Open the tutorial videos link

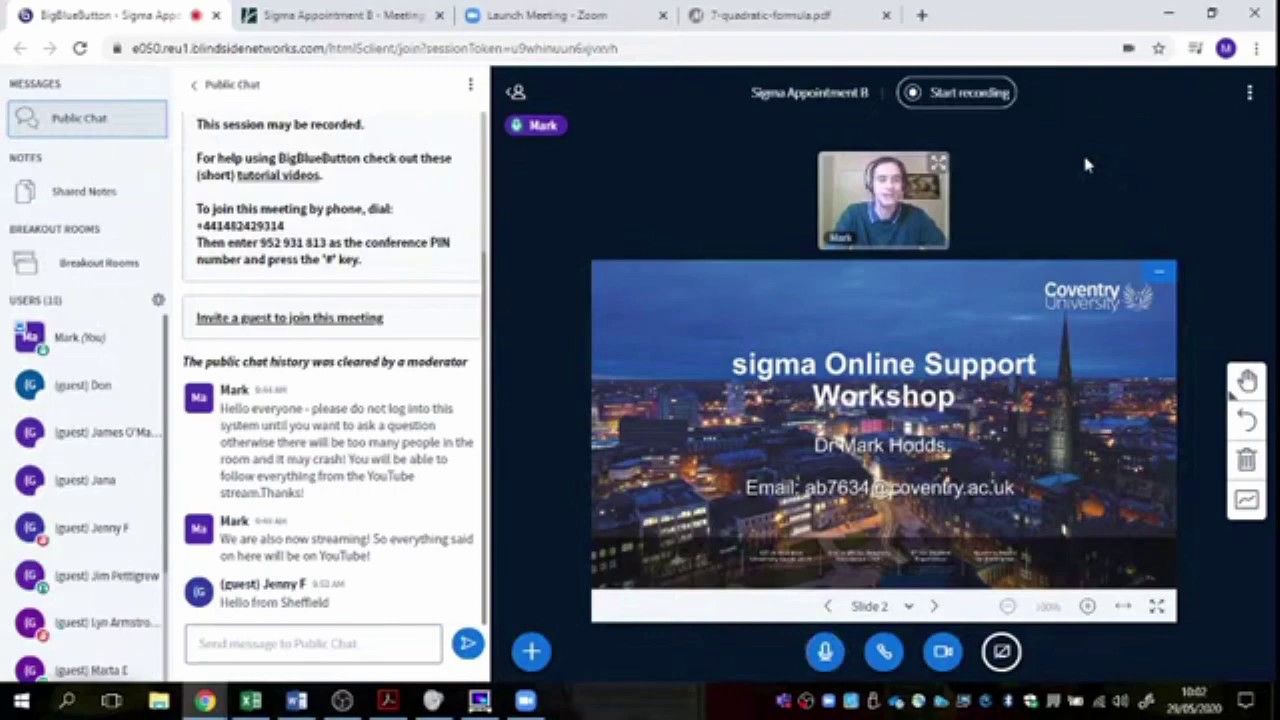click(278, 175)
